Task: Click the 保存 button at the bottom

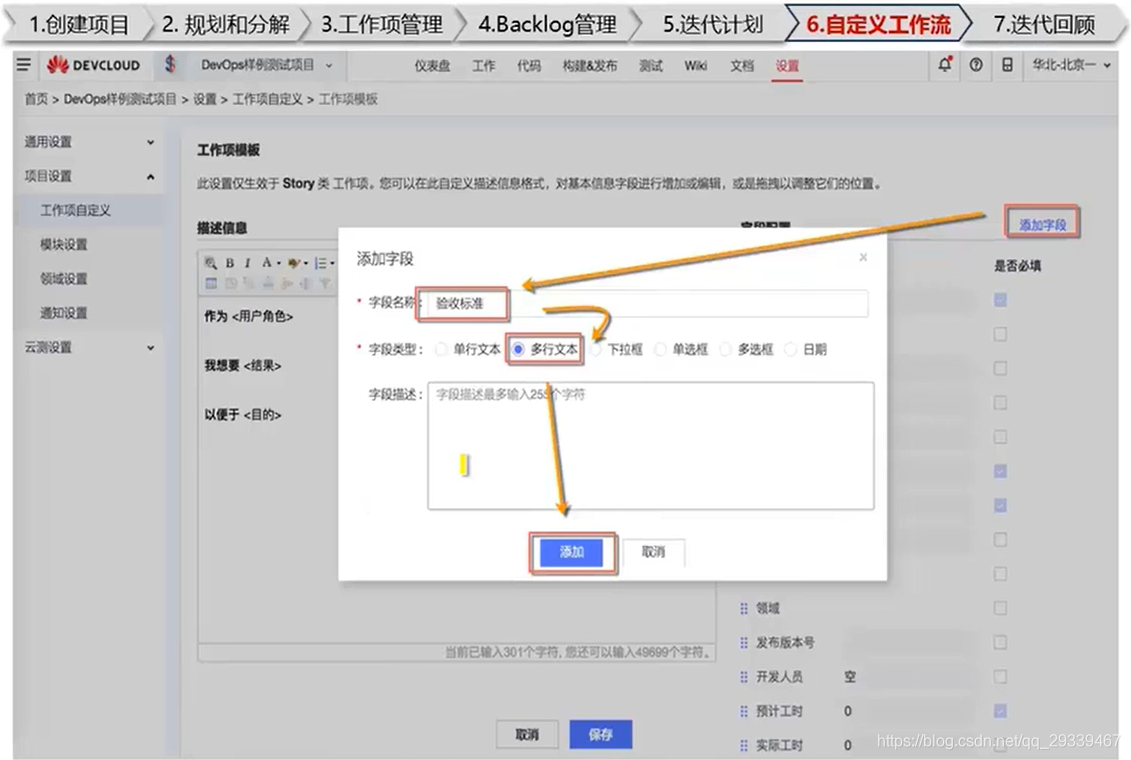Action: tap(600, 733)
